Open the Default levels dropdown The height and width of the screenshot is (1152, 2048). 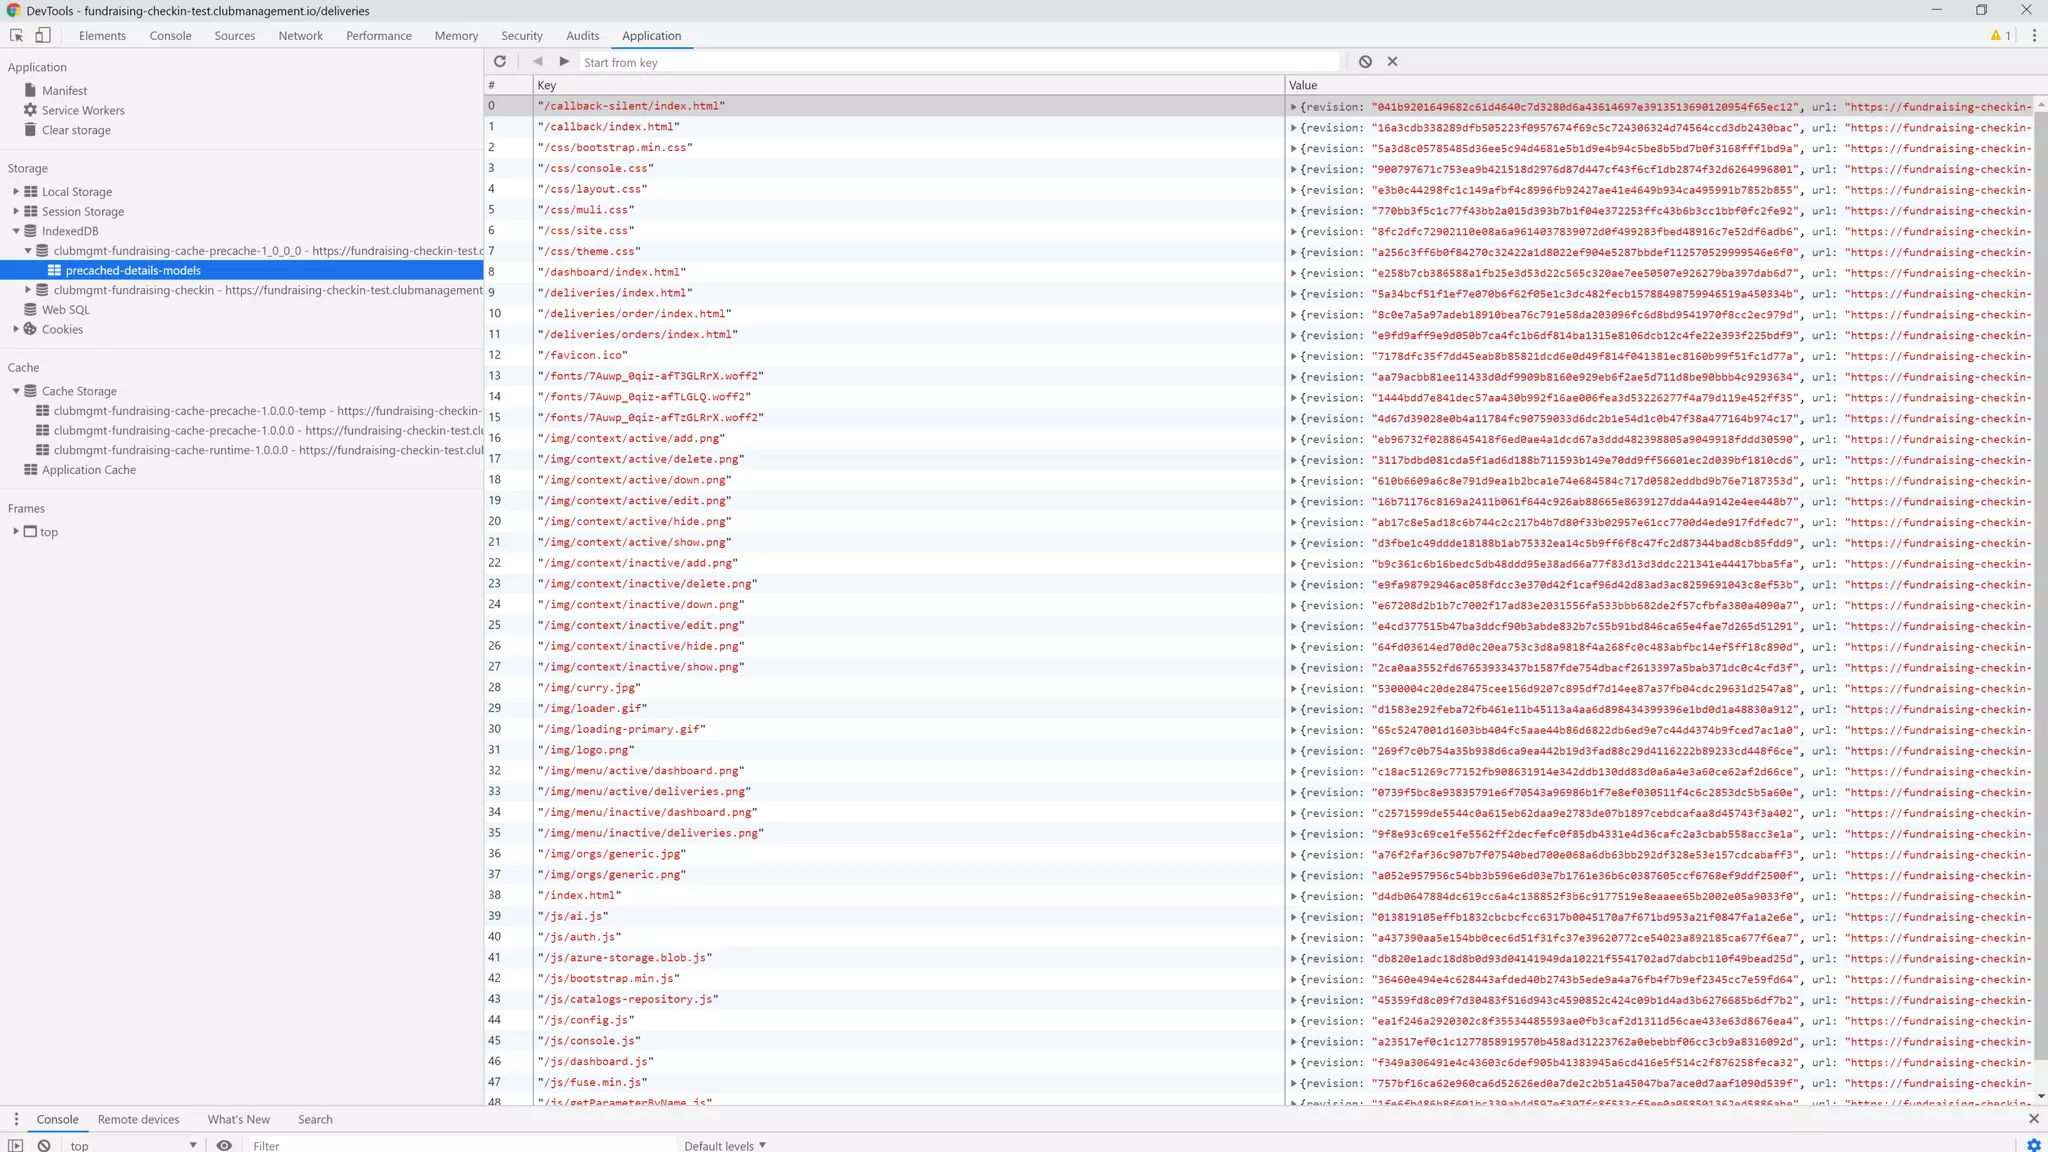click(x=724, y=1145)
